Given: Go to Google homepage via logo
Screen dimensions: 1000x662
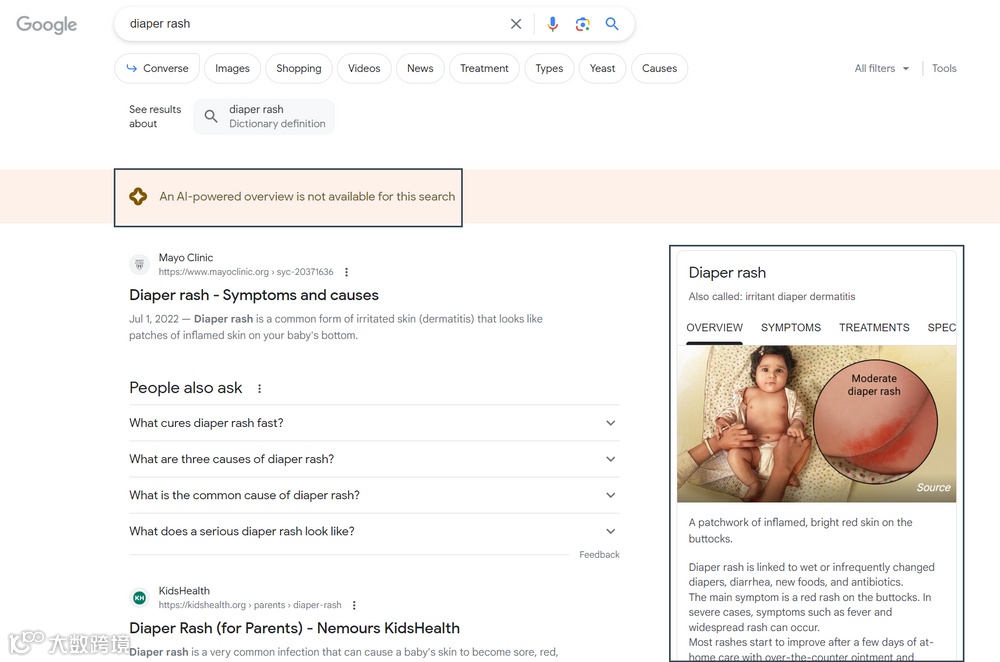Looking at the screenshot, I should pos(47,24).
